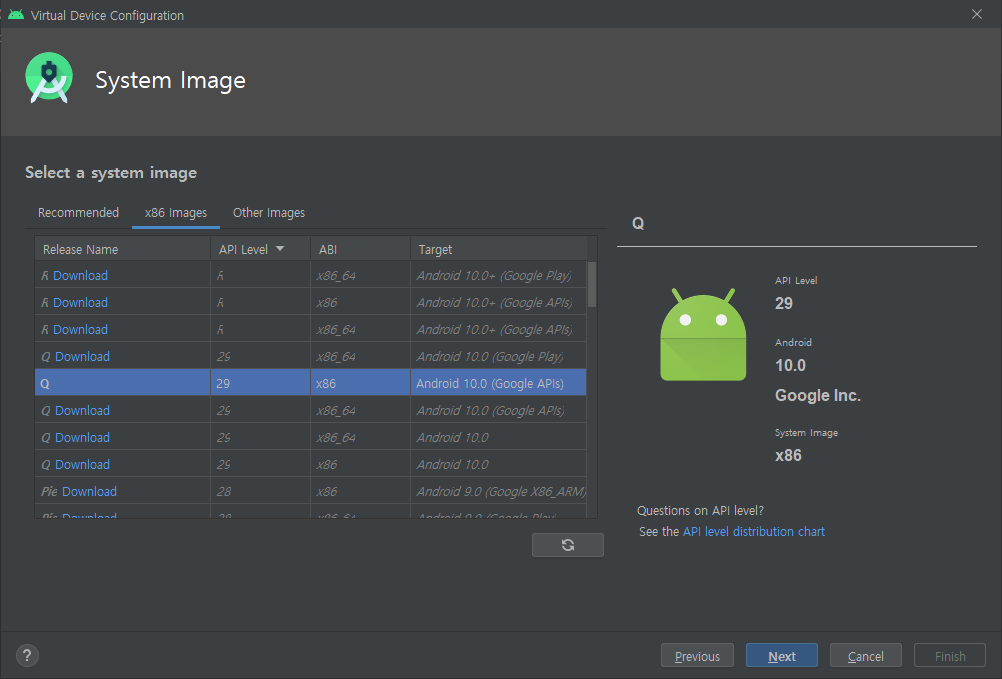Sort table by Release Name header
Screen dimensions: 1002x679
[x=123, y=249]
